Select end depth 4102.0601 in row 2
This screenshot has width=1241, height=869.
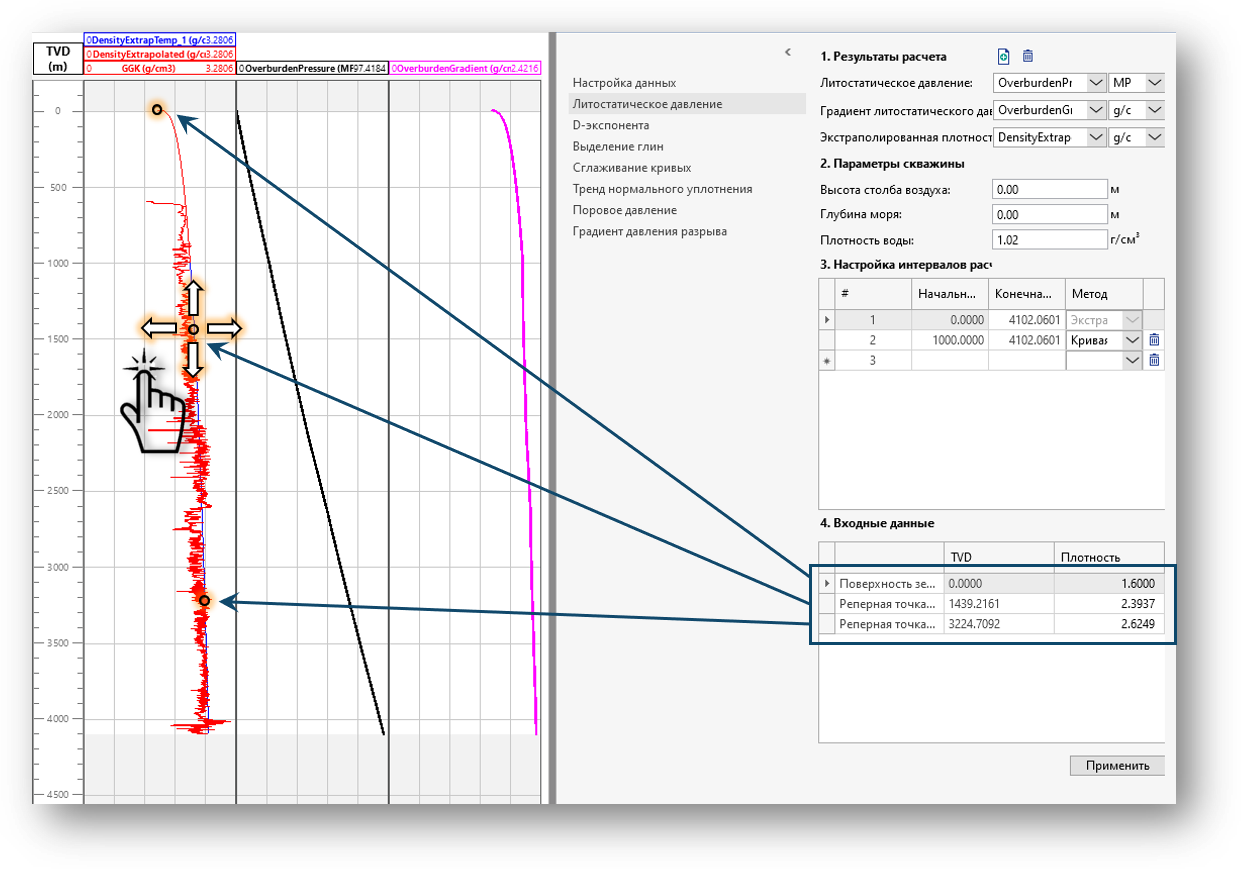(x=1027, y=340)
